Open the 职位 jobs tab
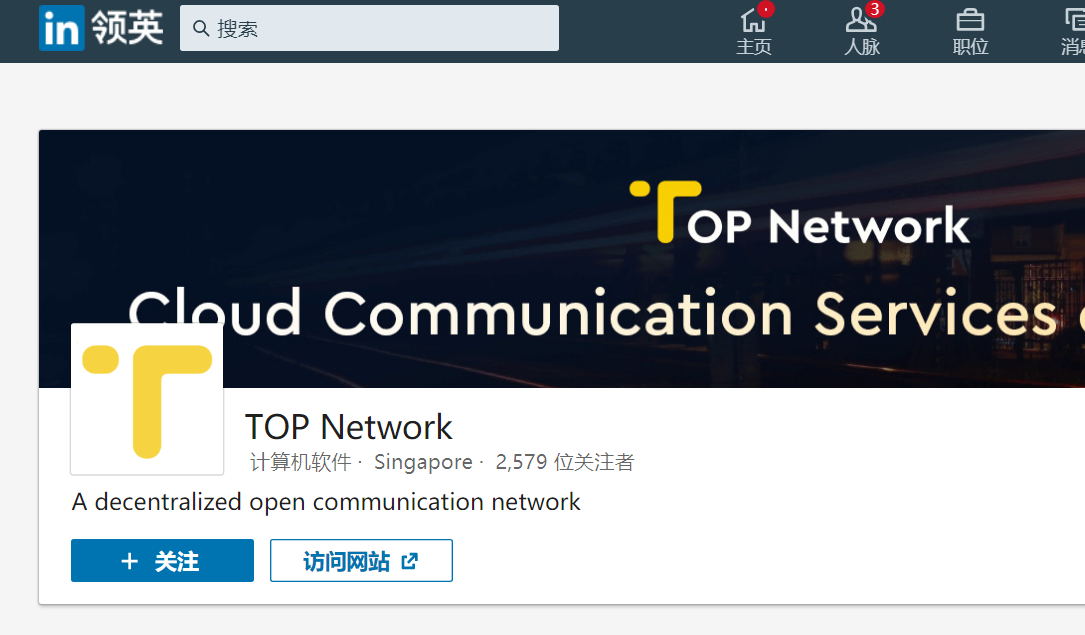 970,30
